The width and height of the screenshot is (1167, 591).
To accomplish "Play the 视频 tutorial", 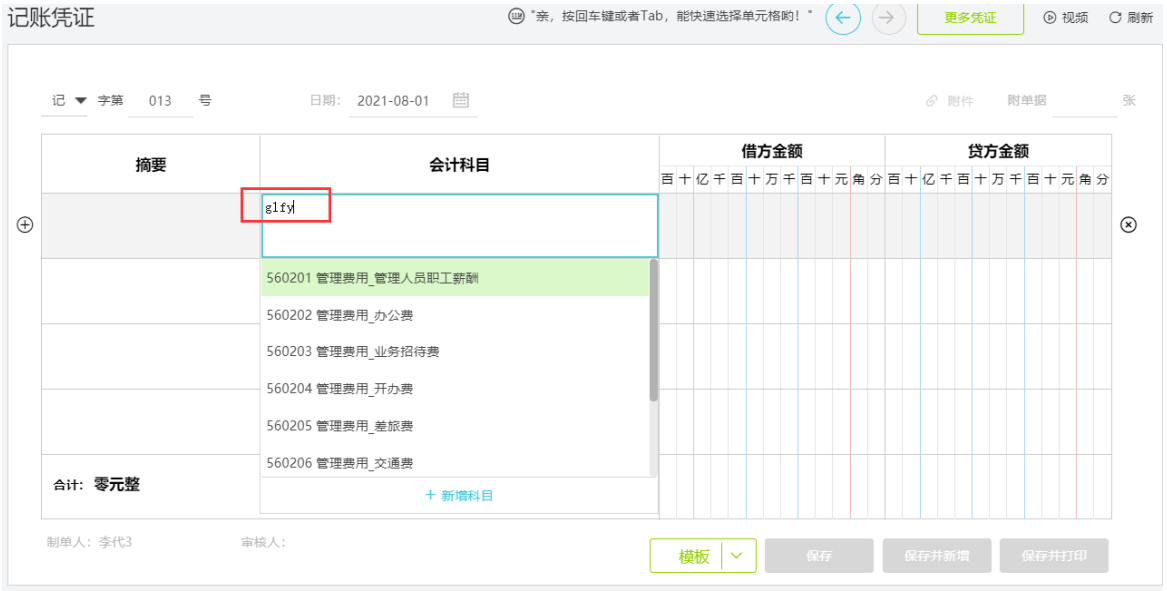I will point(1066,18).
